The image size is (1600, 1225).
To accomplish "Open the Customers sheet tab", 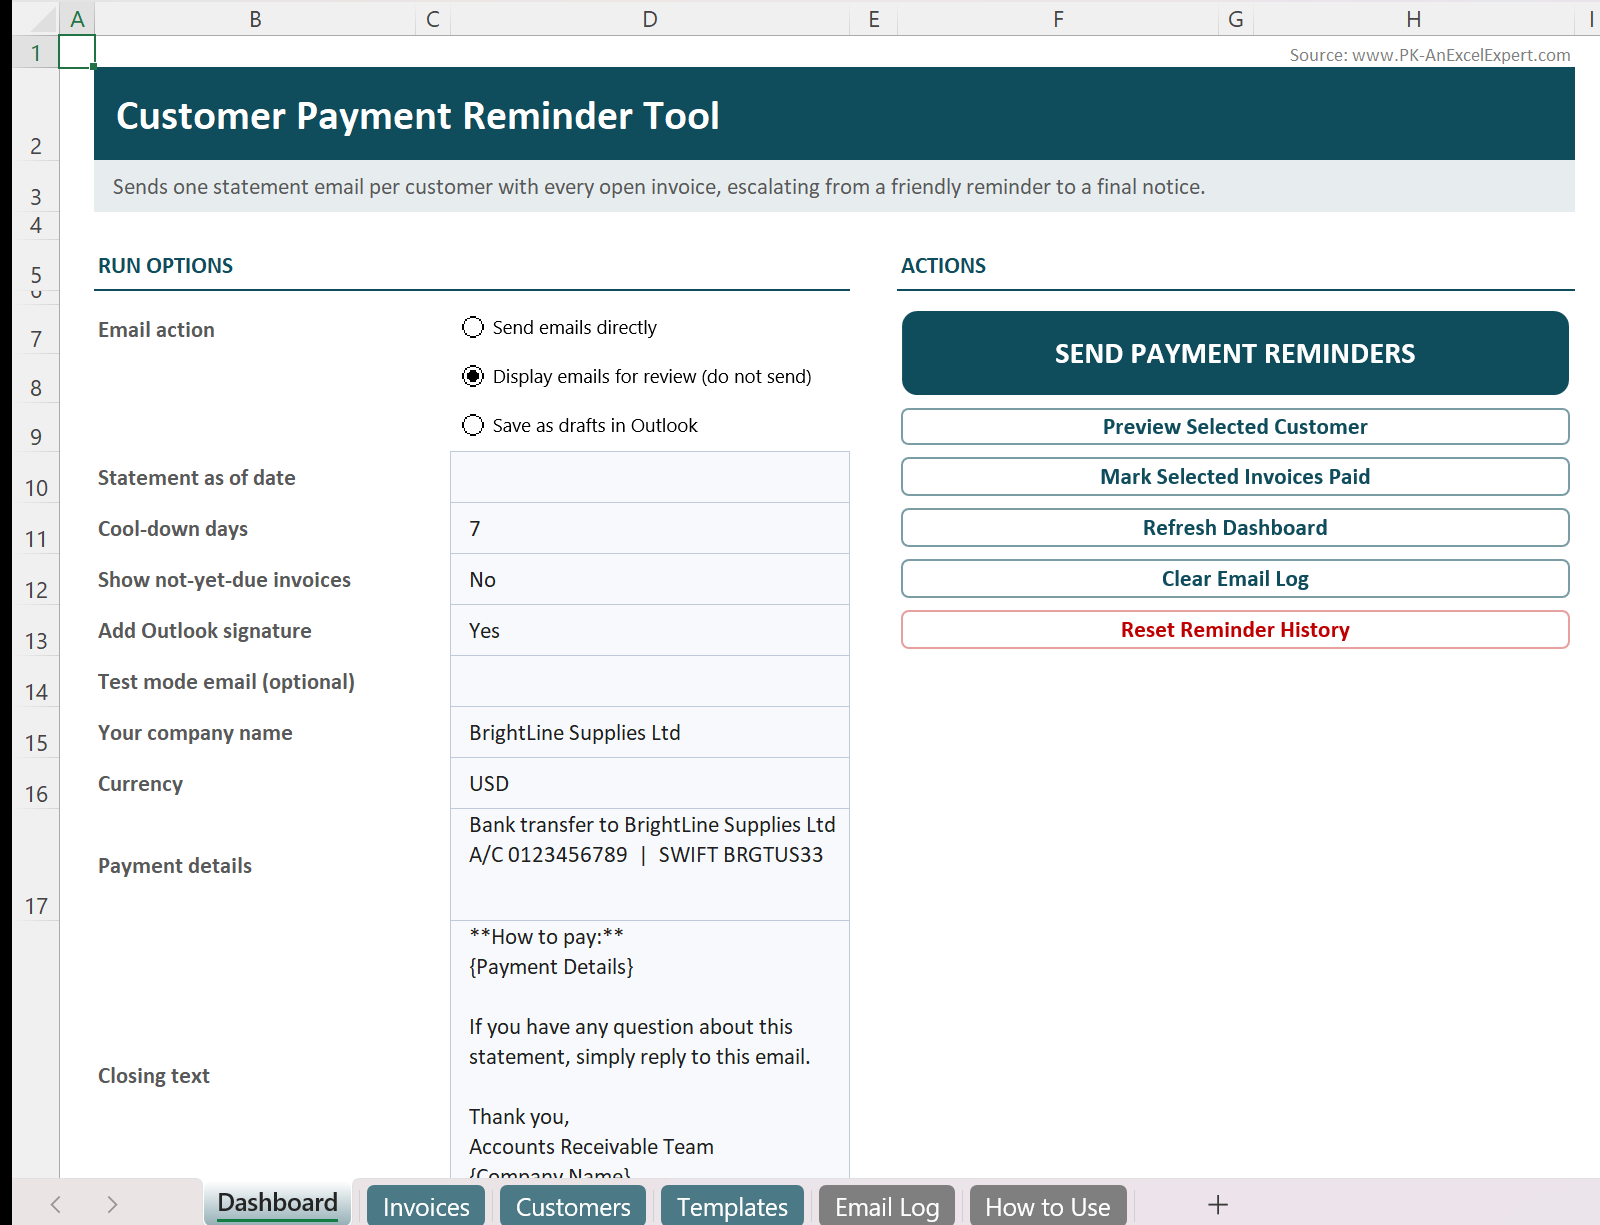I will 573,1206.
